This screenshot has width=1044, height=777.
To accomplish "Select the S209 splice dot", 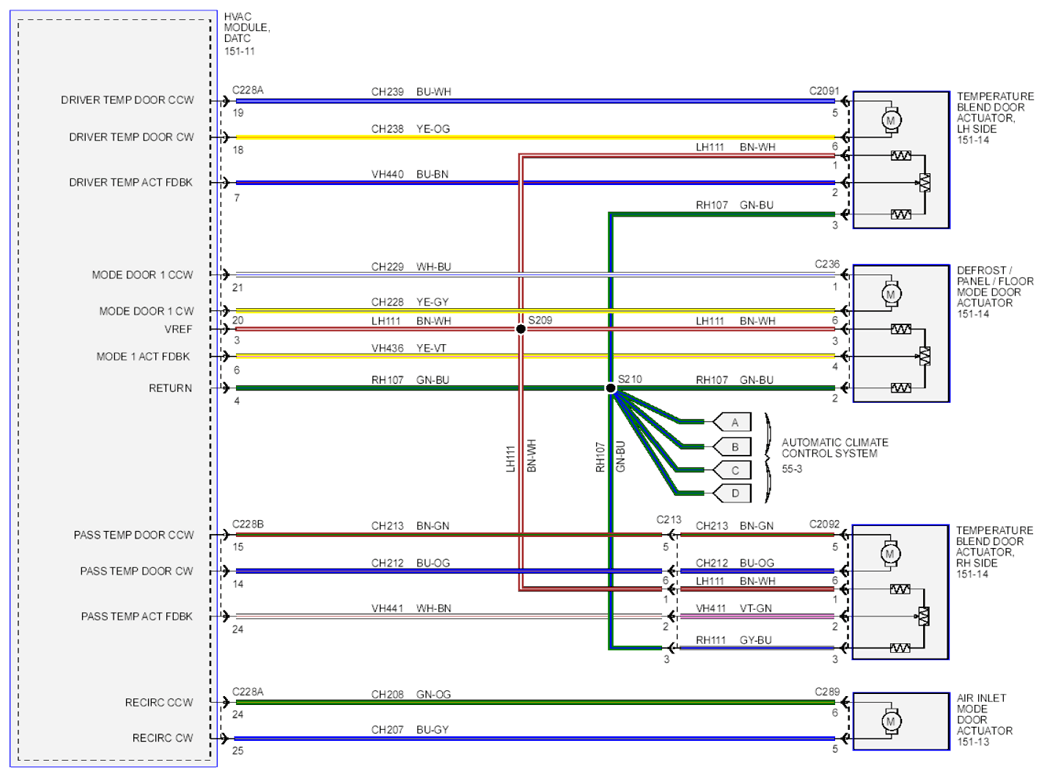I will [521, 329].
